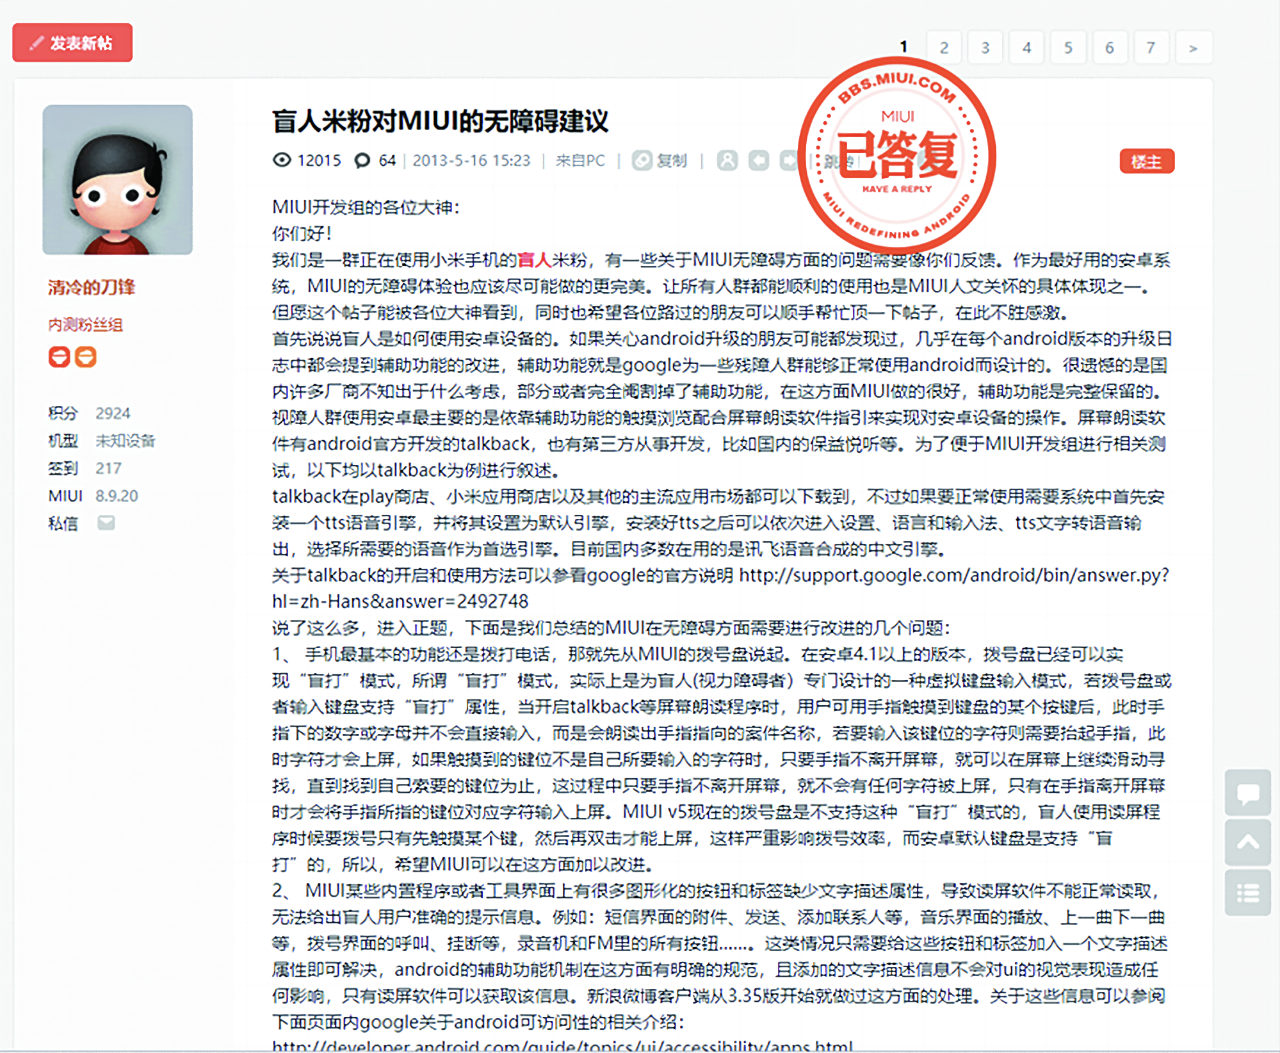Screen dimensions: 1280x1053
Task: Click the back-to-top arrow button
Action: (x=1248, y=843)
